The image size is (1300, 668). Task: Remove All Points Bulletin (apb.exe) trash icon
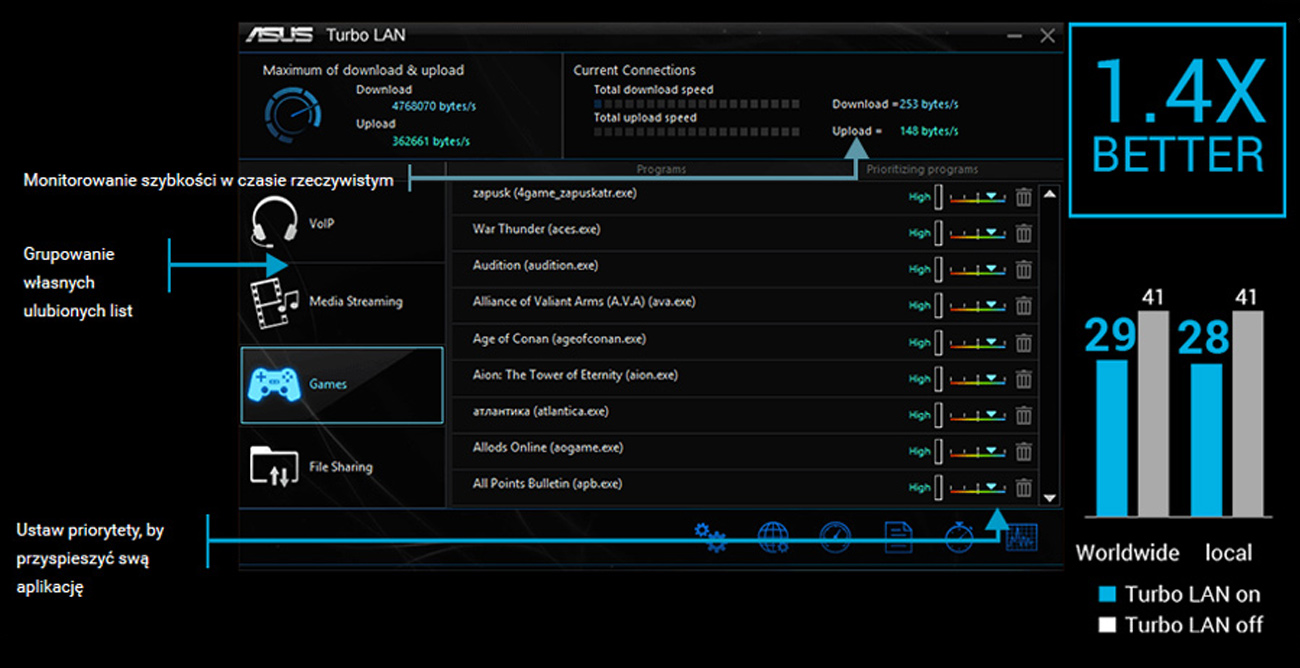pos(1023,487)
